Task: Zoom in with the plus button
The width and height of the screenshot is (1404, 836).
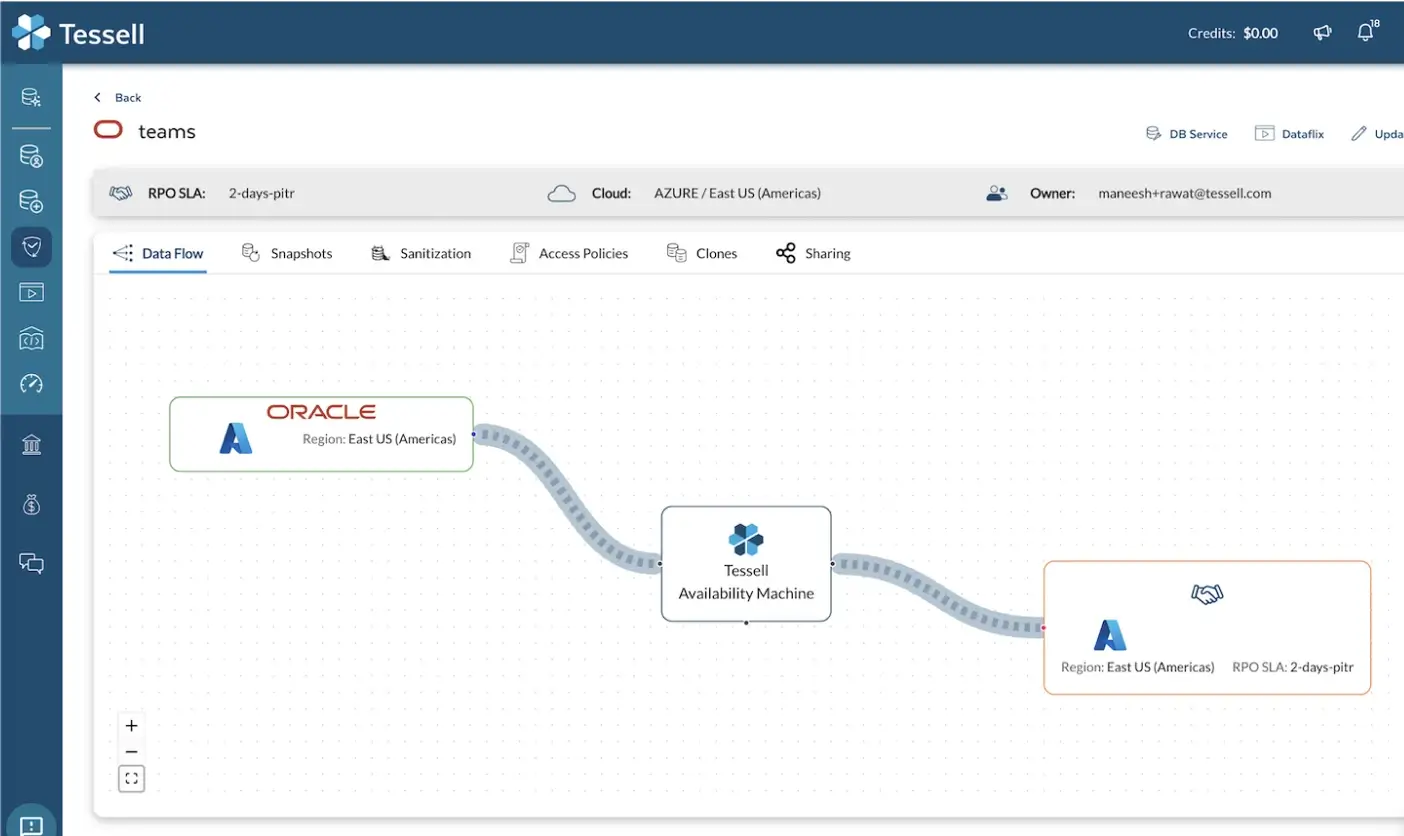Action: click(x=131, y=726)
